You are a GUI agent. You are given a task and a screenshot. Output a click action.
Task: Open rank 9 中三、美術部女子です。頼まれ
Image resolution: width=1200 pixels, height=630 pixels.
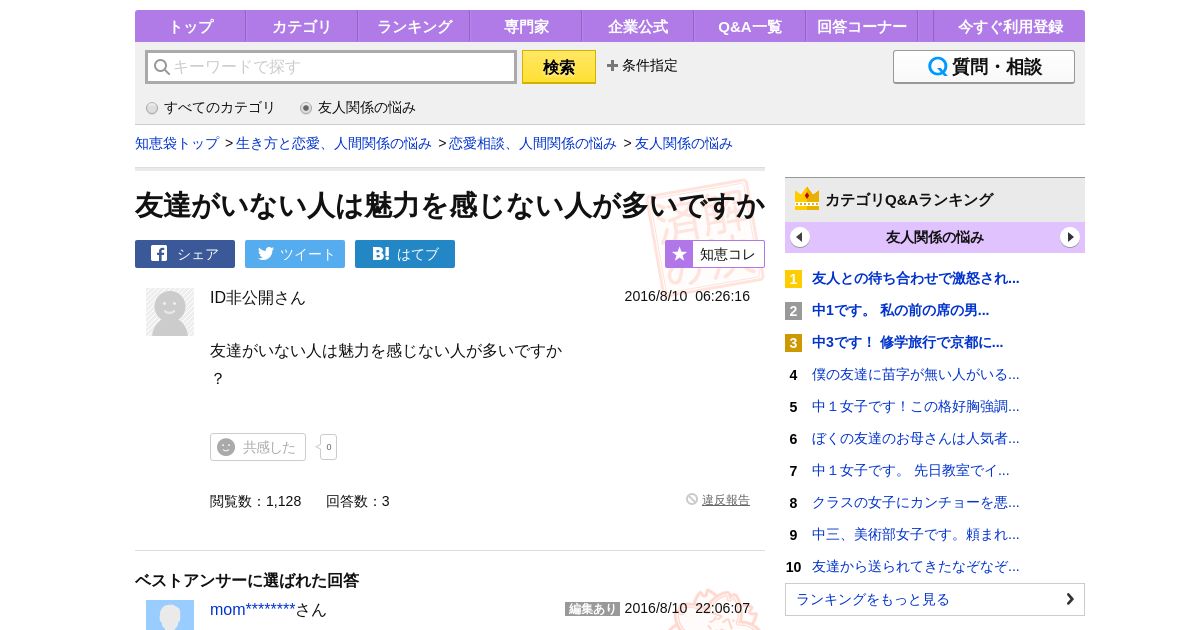916,535
